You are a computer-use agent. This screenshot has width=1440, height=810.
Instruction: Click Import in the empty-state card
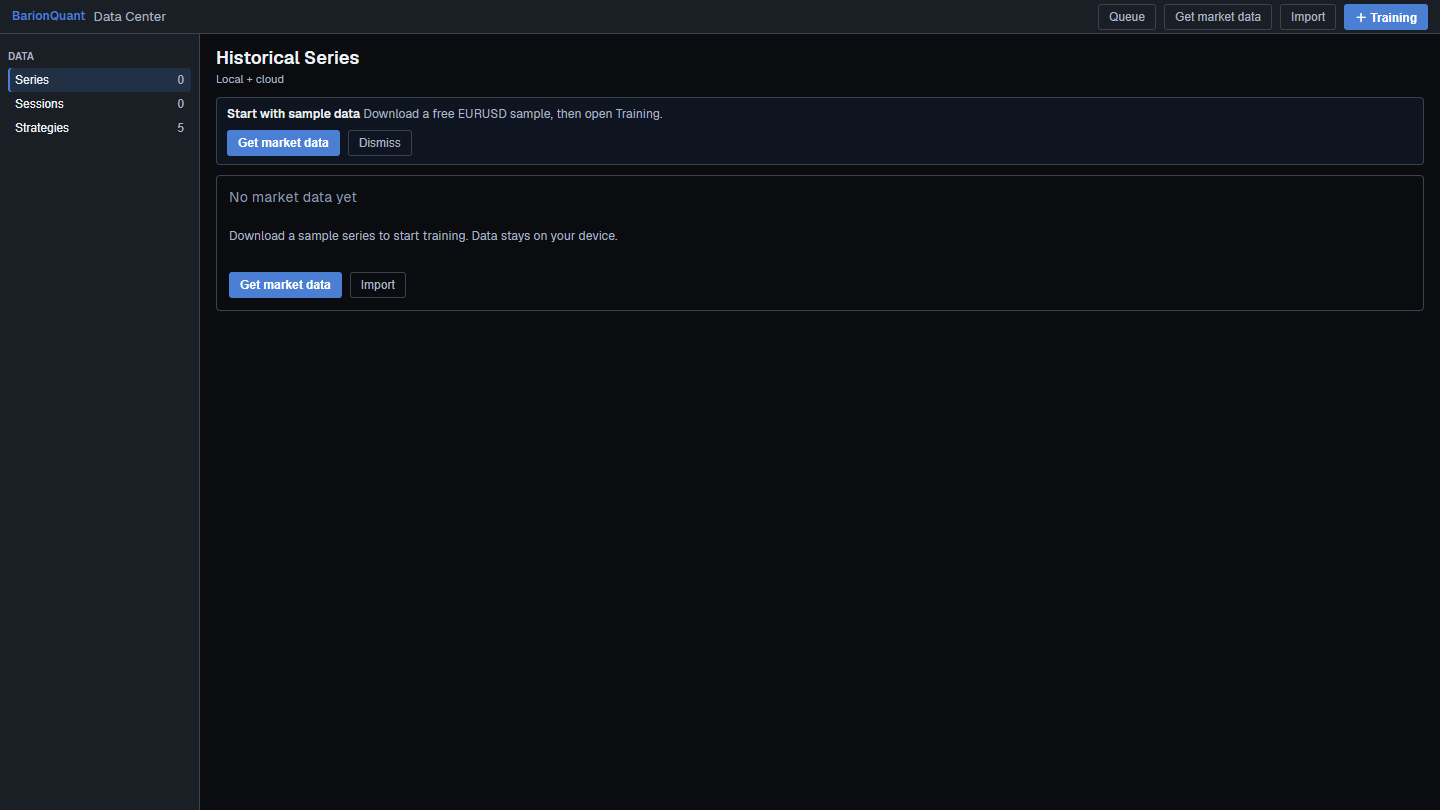click(378, 285)
